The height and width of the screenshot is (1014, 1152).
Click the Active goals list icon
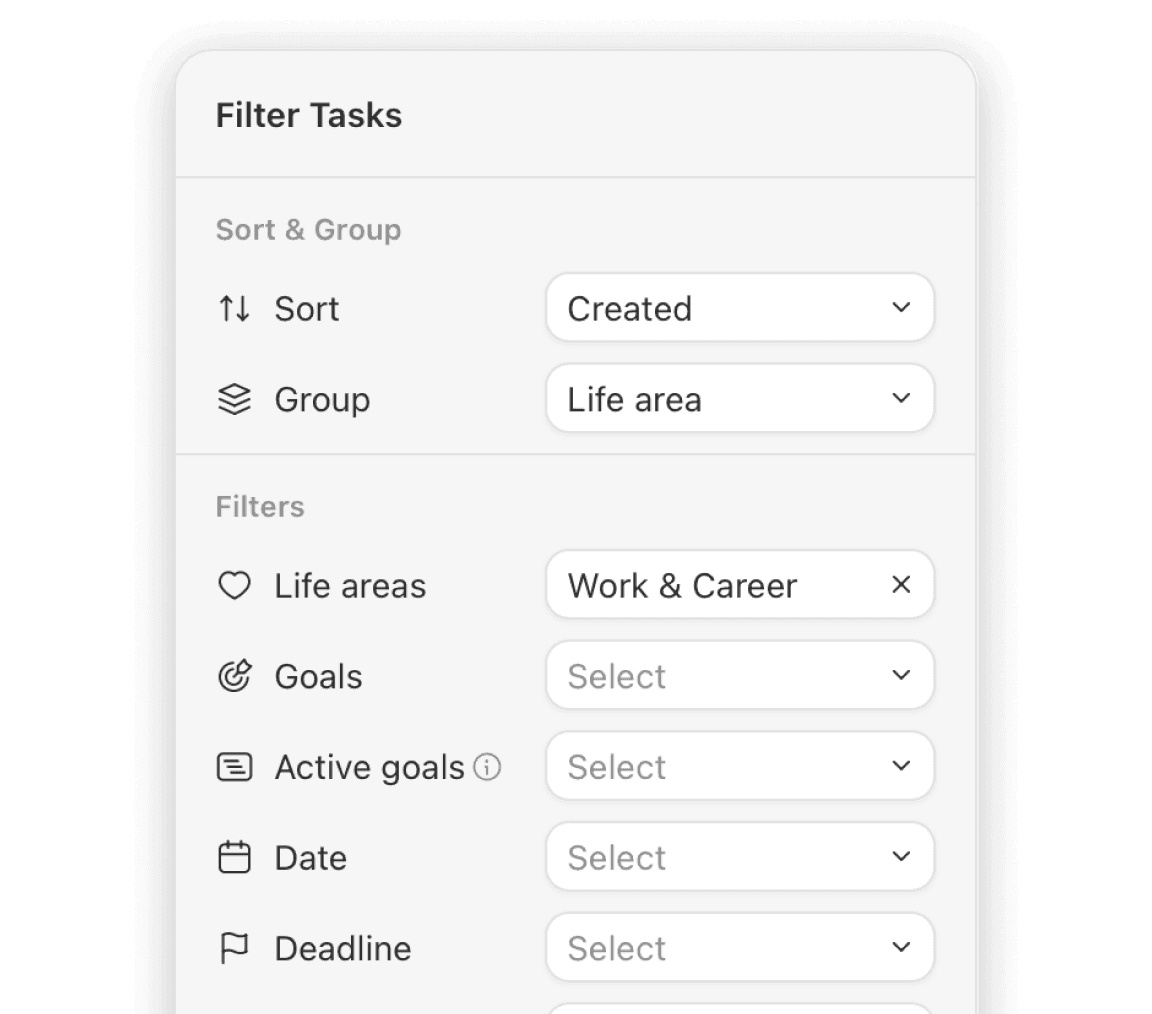click(234, 768)
